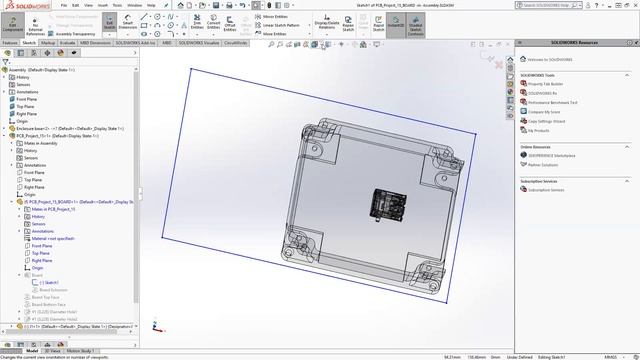
Task: Click the Home icon in the top toolbar
Action: [x=180, y=5]
